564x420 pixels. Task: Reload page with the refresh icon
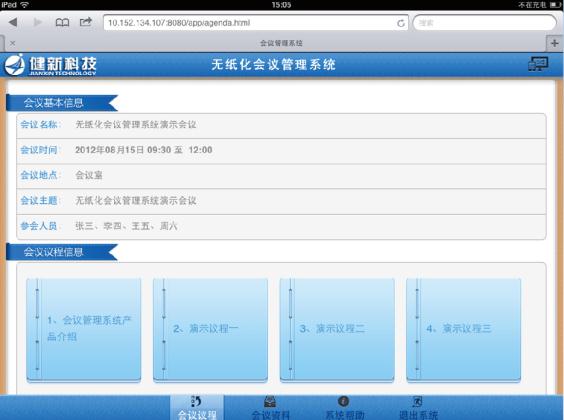[x=401, y=23]
